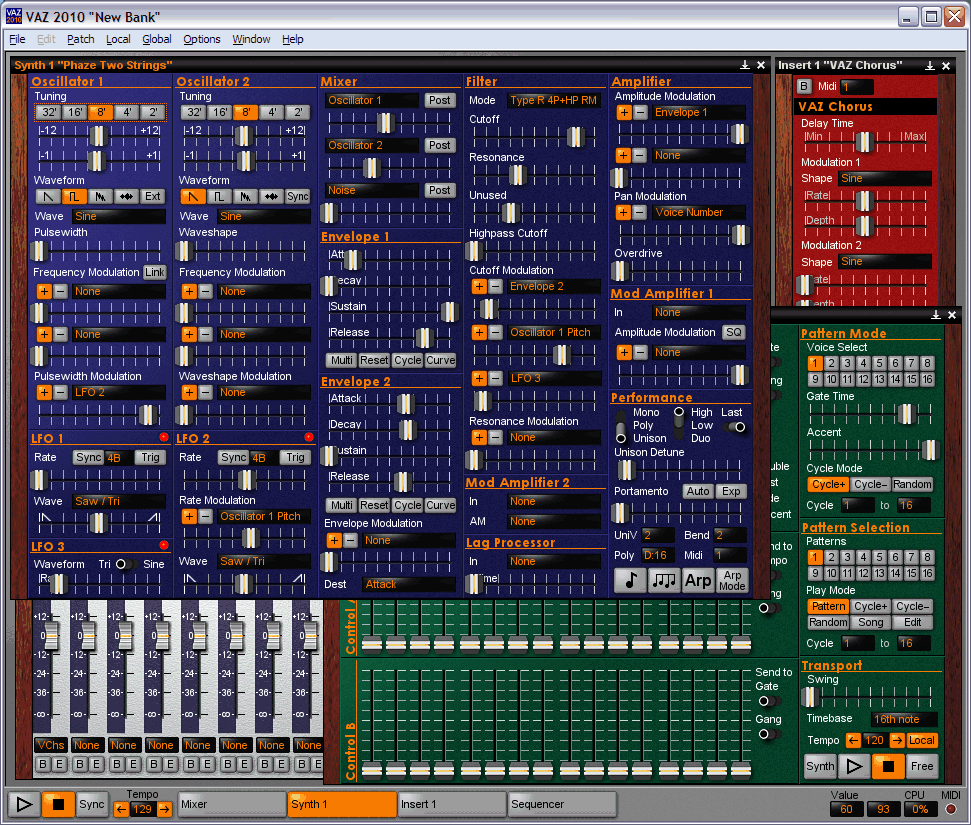
Task: Click the LFO 3 red indicator light
Action: coord(164,545)
